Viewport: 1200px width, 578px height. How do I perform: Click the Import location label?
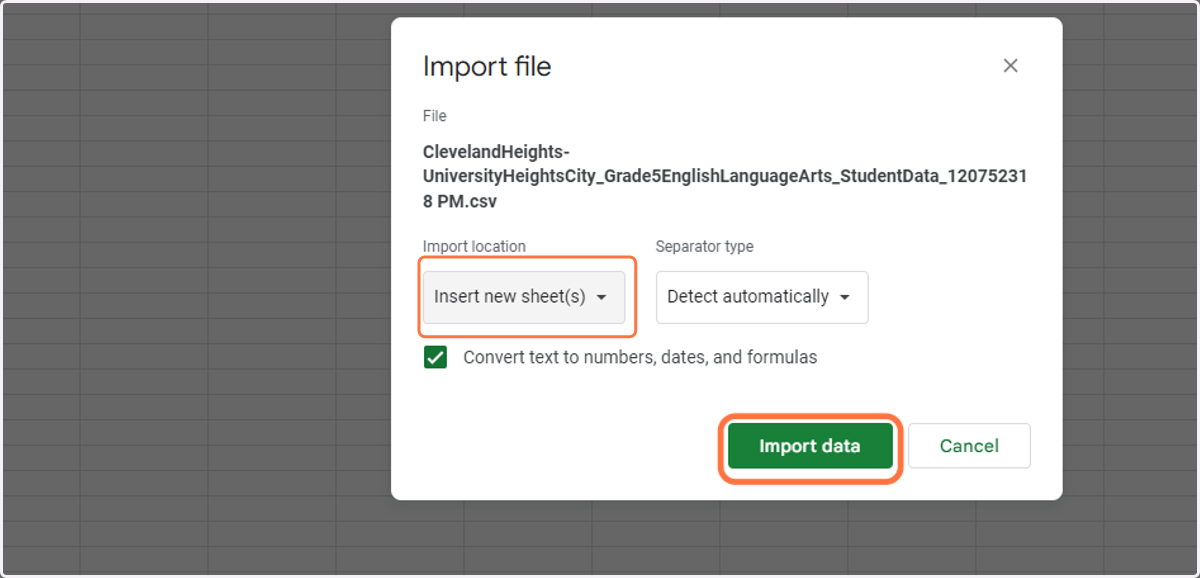[474, 246]
